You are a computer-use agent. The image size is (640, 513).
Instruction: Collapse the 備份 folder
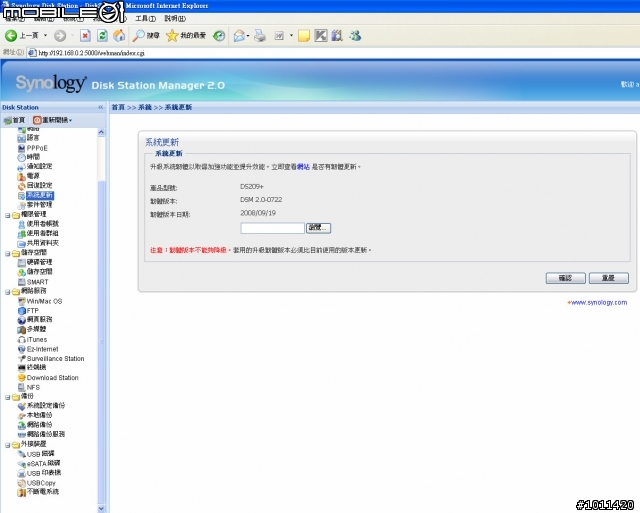coord(7,397)
